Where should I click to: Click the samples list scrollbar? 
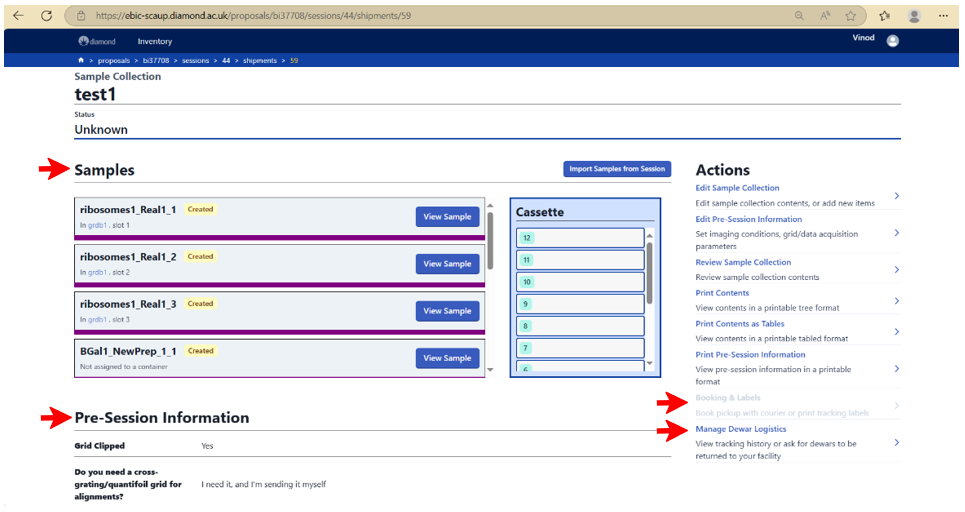[x=491, y=240]
